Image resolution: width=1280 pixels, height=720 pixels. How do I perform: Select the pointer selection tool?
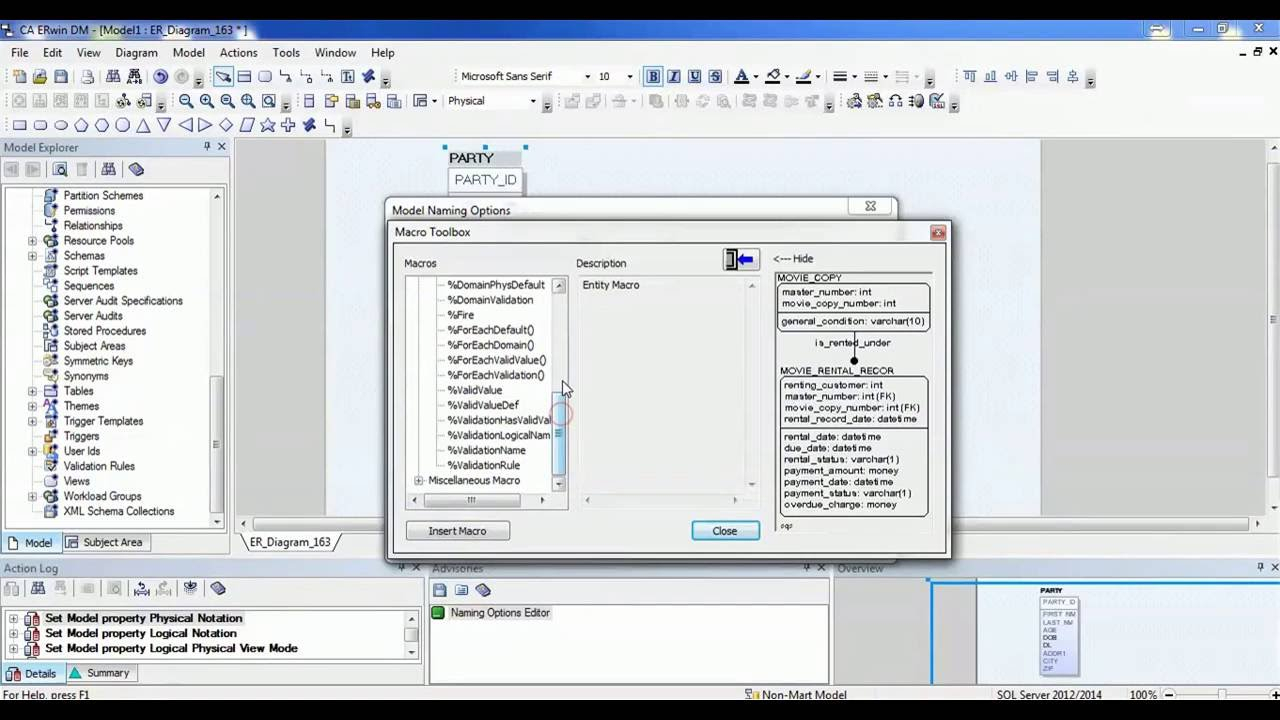[x=222, y=76]
